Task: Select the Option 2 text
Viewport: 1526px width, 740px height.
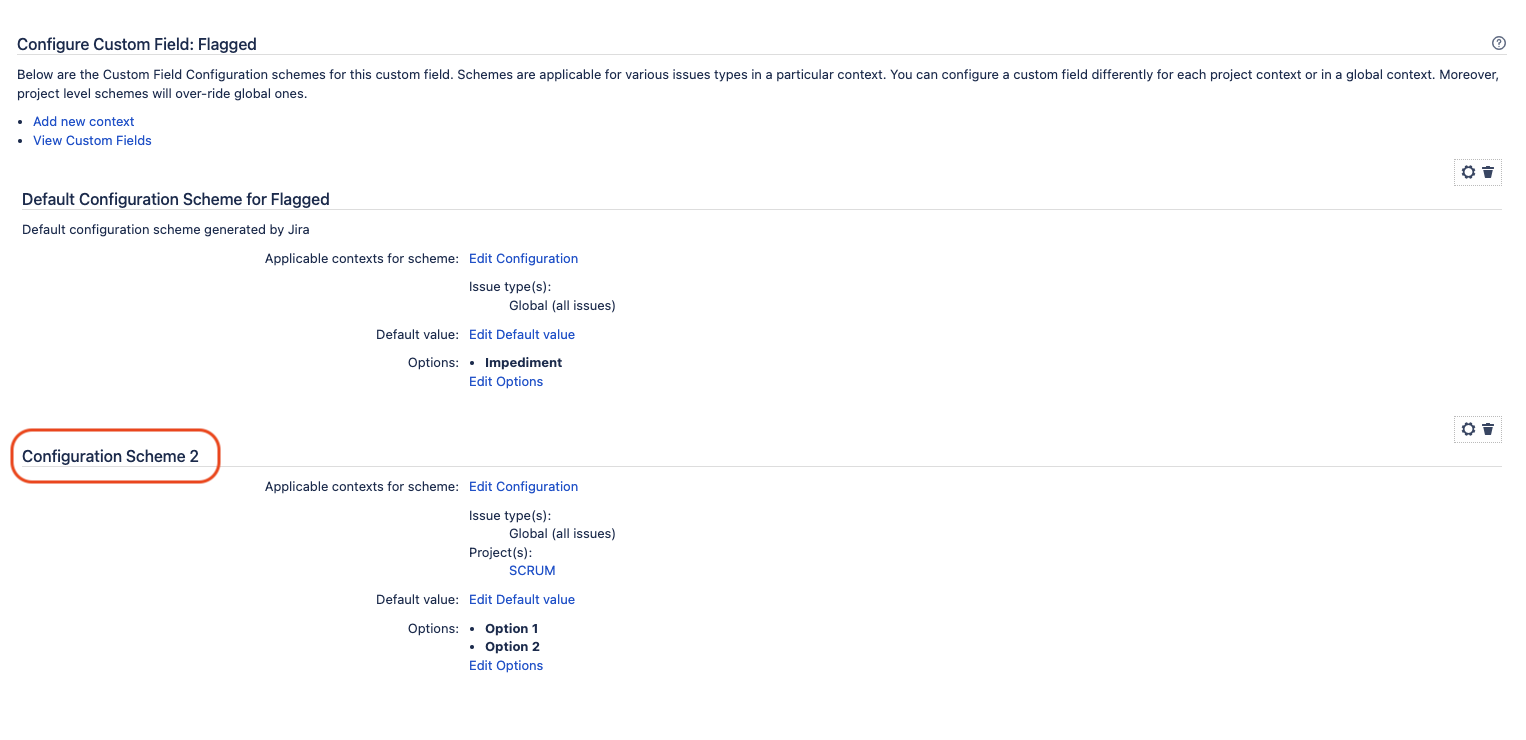Action: (x=512, y=646)
